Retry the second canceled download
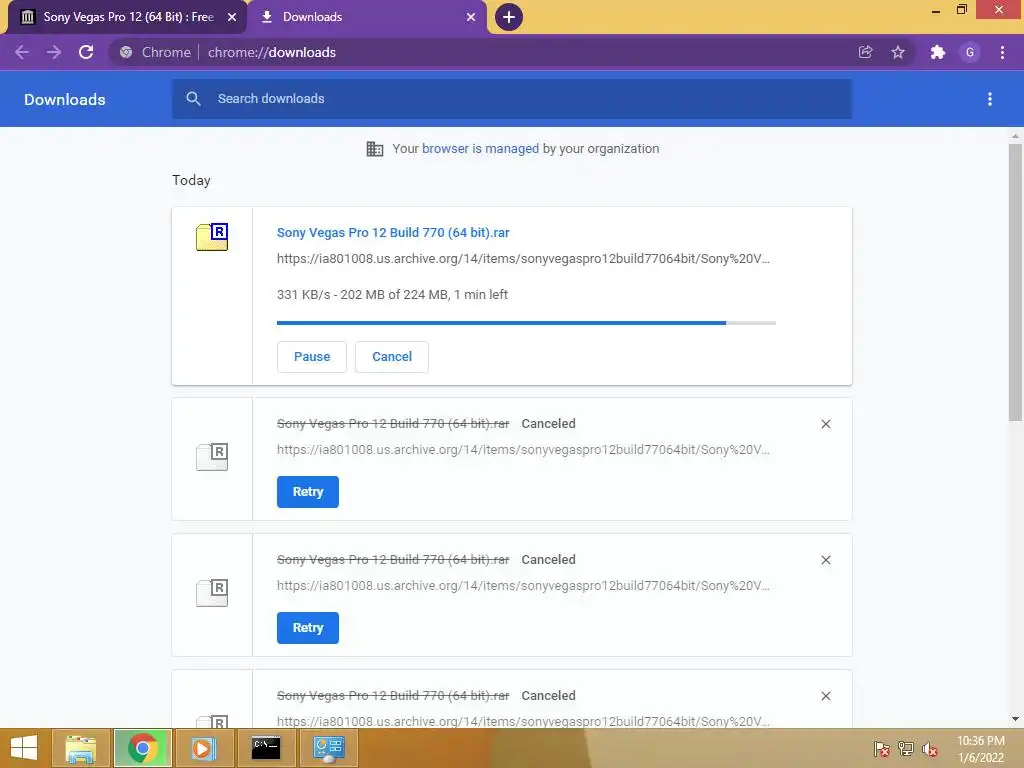Image resolution: width=1024 pixels, height=768 pixels. [x=308, y=628]
